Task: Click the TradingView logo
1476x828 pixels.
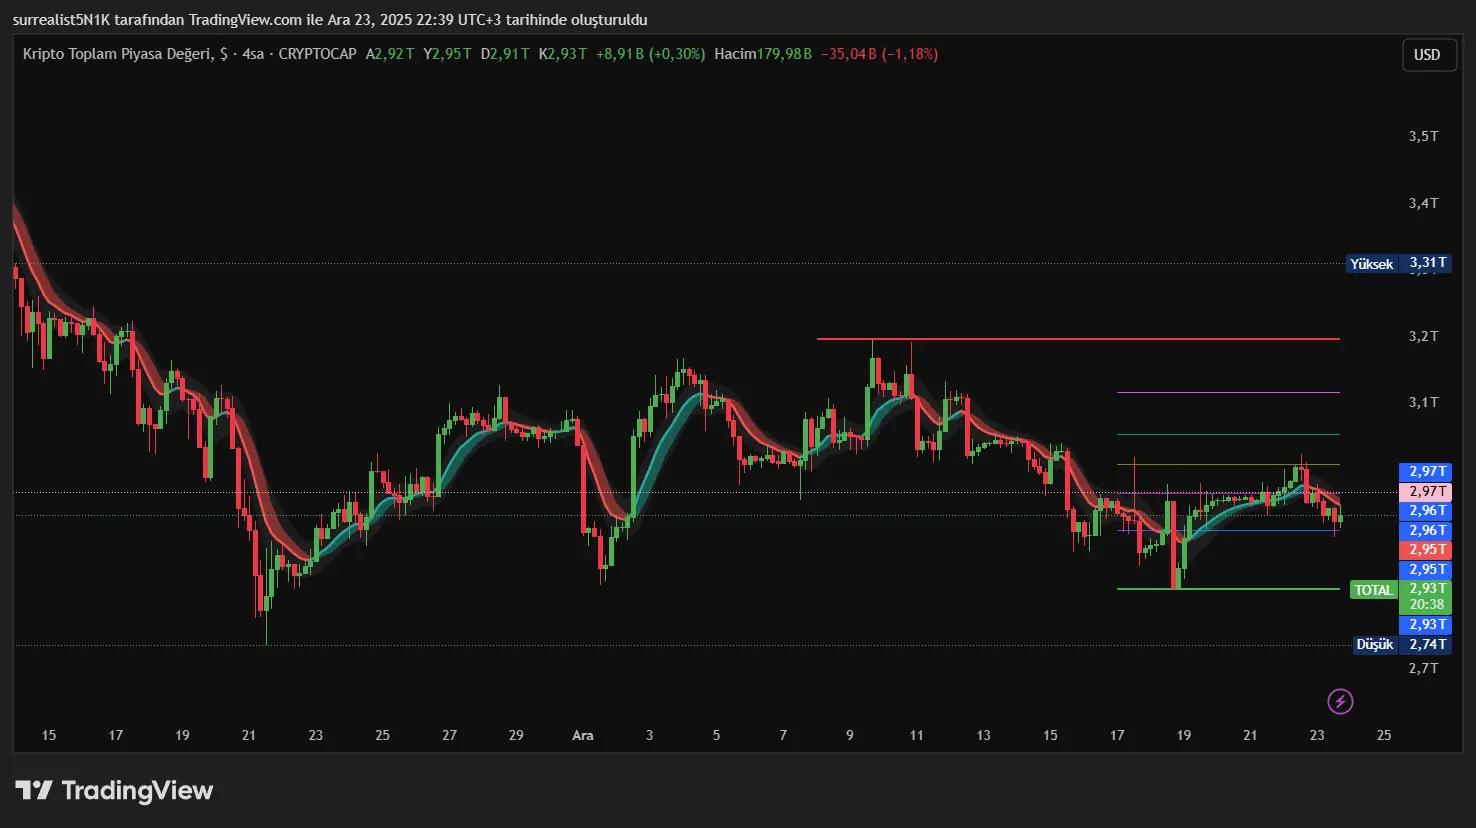Action: (x=114, y=791)
